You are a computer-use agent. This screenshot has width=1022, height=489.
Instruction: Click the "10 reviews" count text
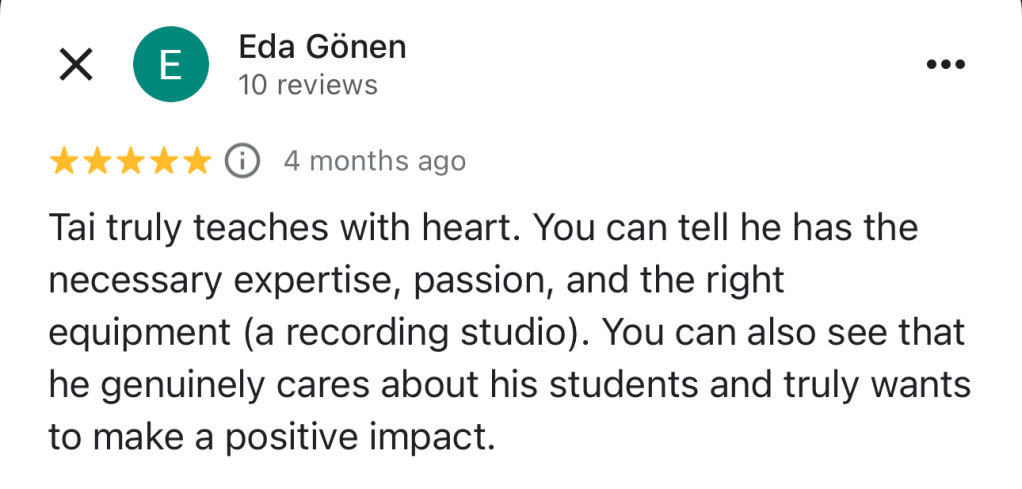coord(308,85)
